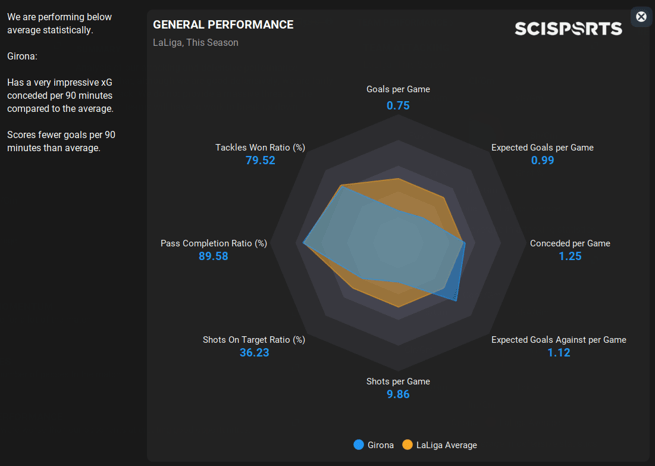Click the General Performance heading
This screenshot has height=466, width=655.
pos(223,24)
